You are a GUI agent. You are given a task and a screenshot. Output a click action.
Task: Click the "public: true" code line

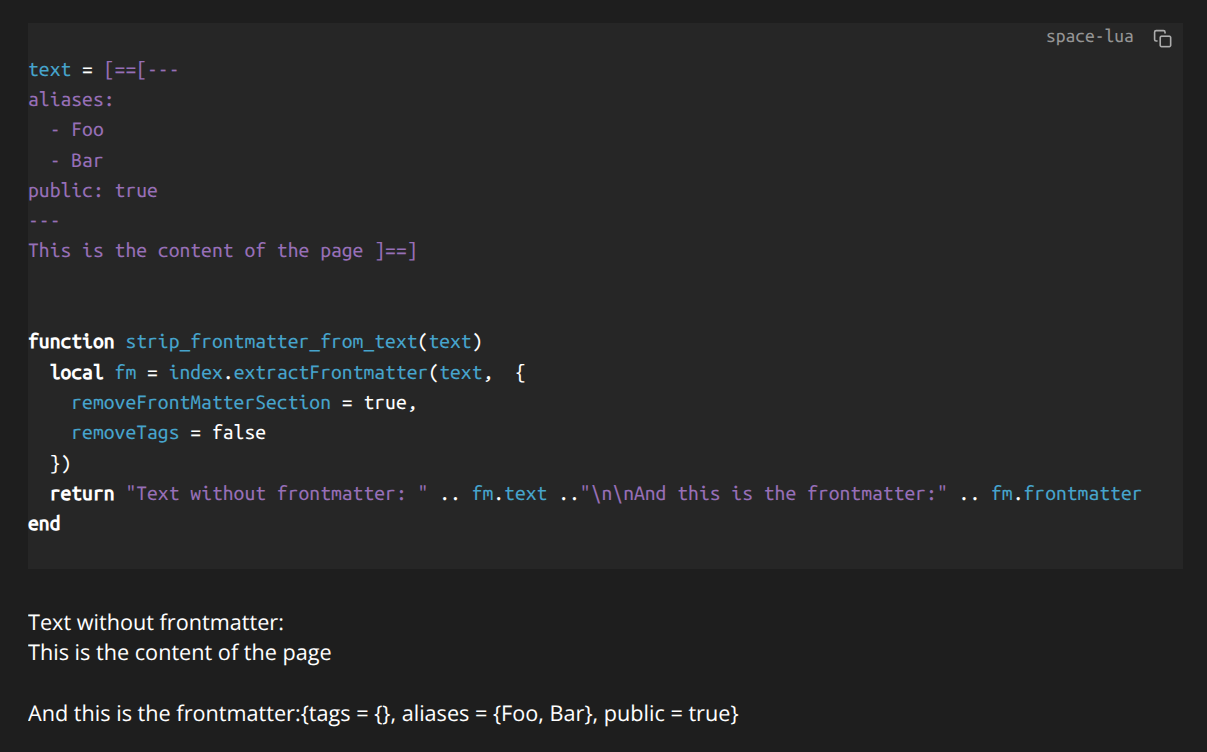tap(93, 190)
